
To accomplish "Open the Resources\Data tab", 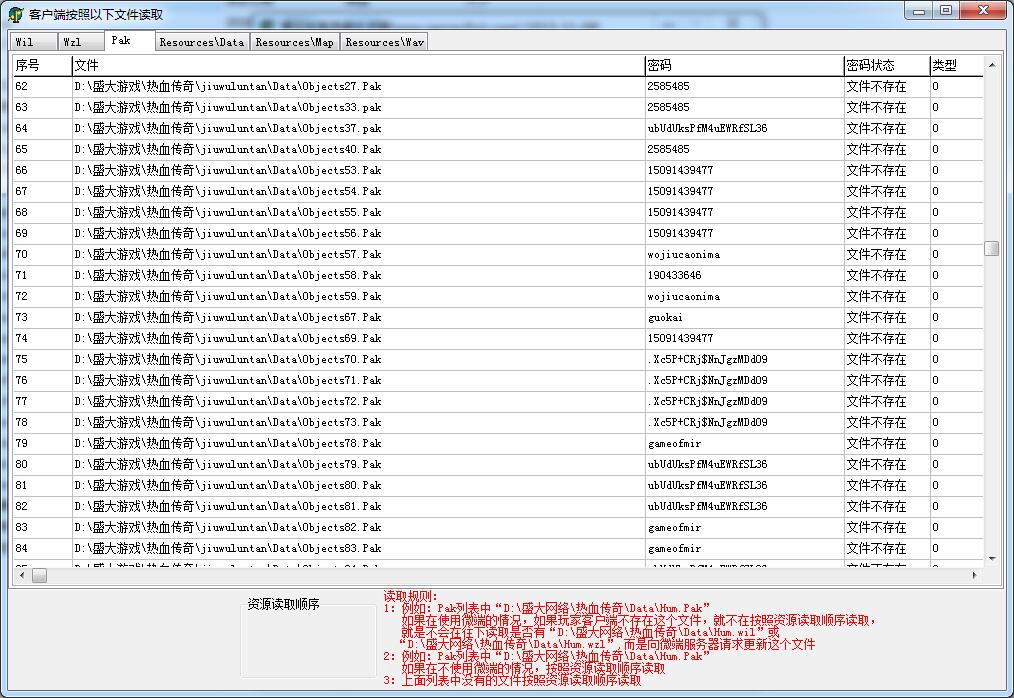I will tap(202, 42).
